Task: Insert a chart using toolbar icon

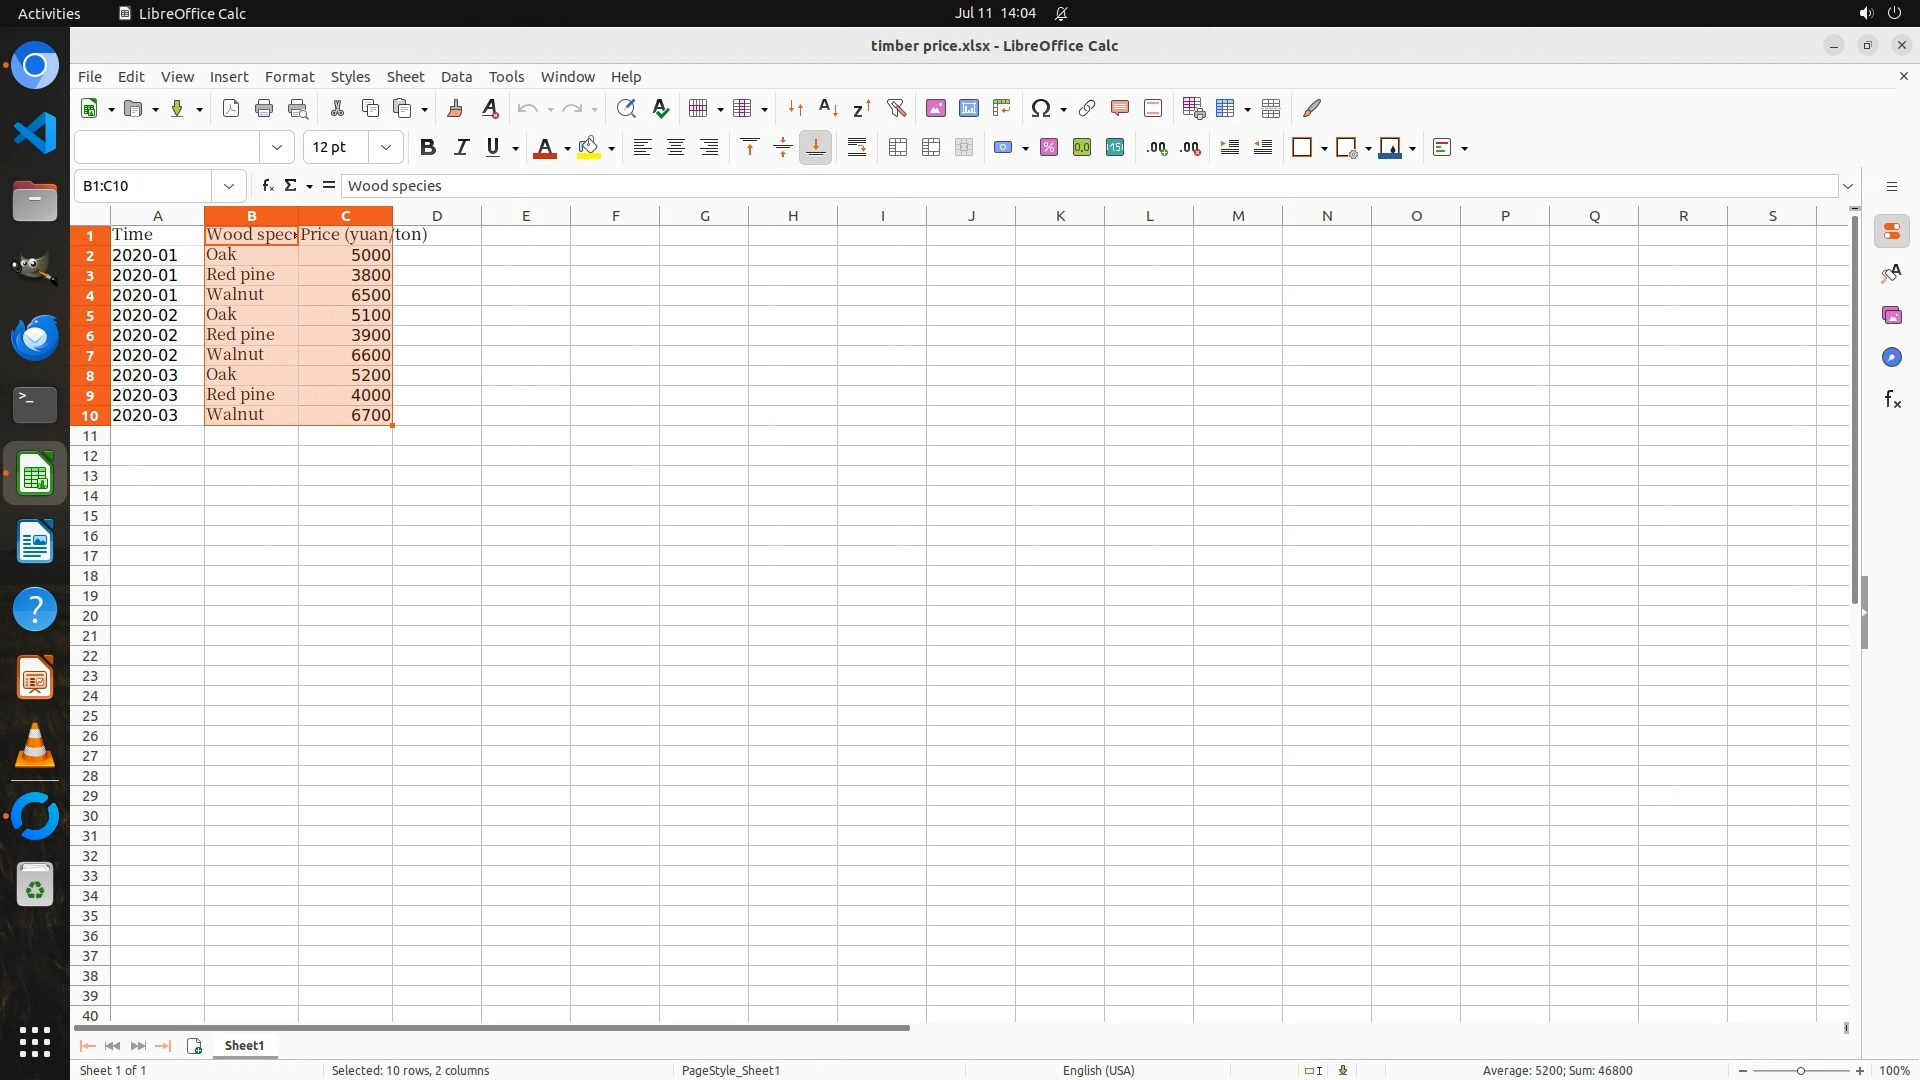Action: pos(968,108)
